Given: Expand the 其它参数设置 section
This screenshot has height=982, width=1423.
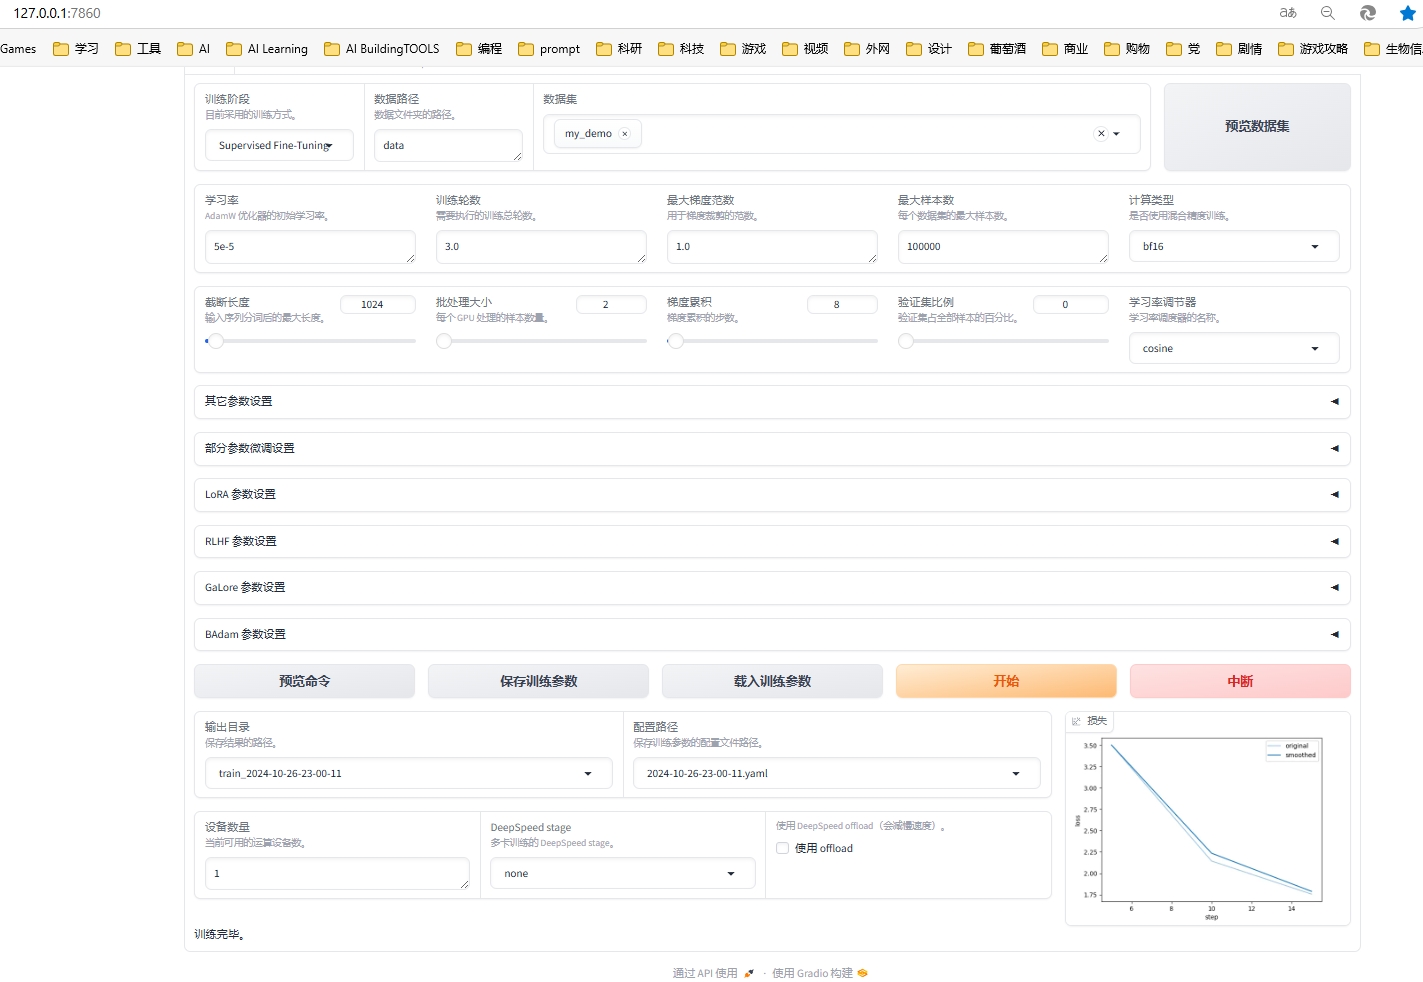Looking at the screenshot, I should point(771,402).
